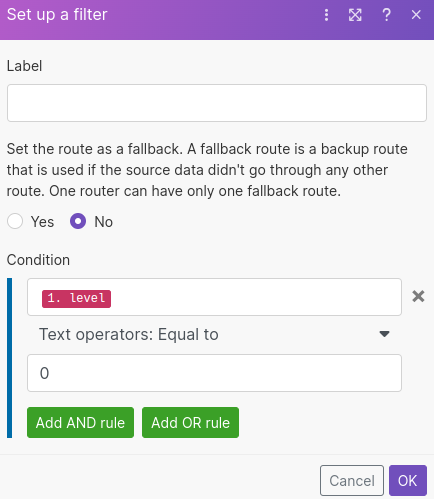The width and height of the screenshot is (434, 499).
Task: Cancel the filter setup
Action: 352,481
